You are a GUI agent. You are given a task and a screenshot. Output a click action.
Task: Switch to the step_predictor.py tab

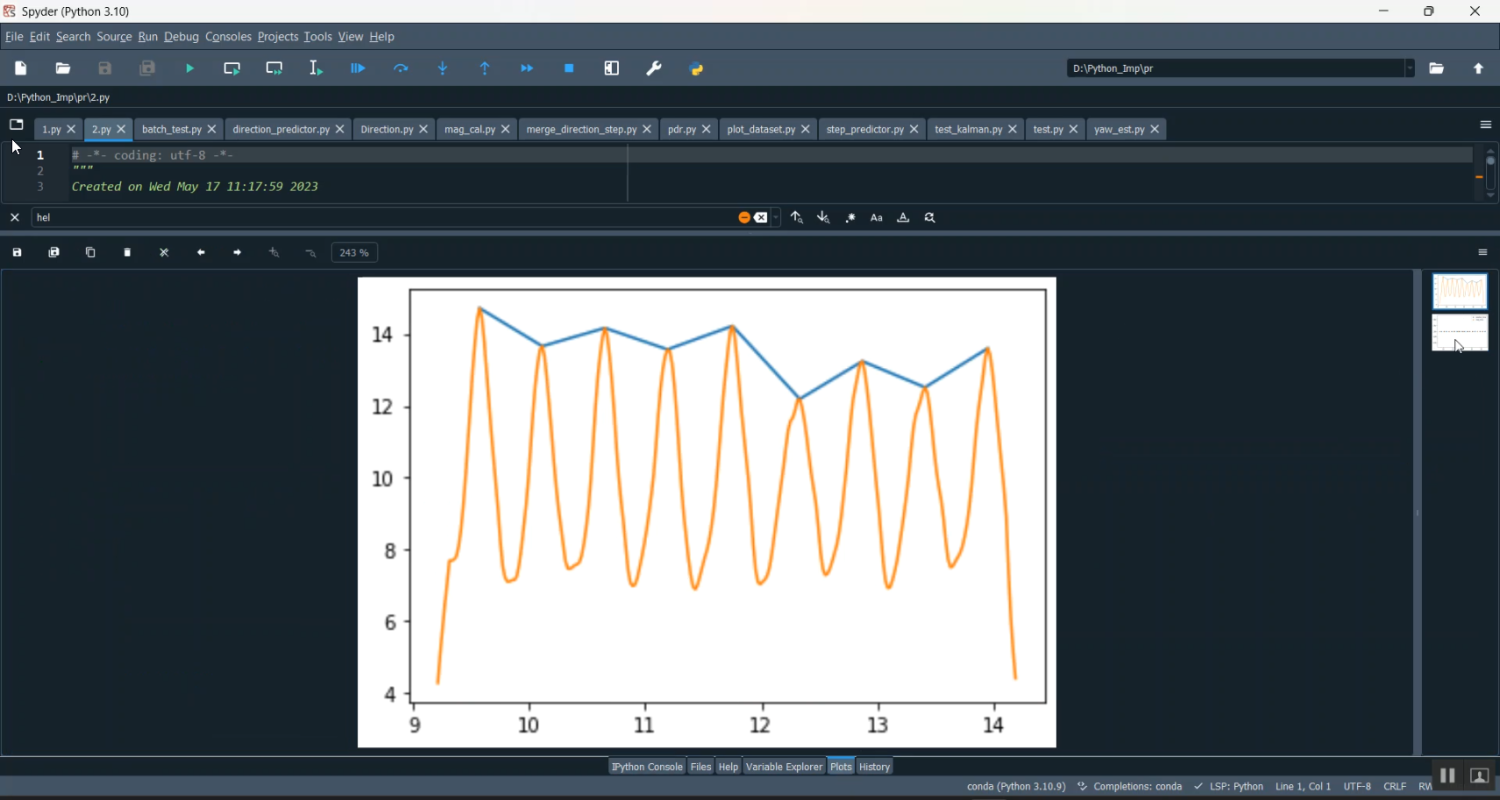[x=864, y=130]
